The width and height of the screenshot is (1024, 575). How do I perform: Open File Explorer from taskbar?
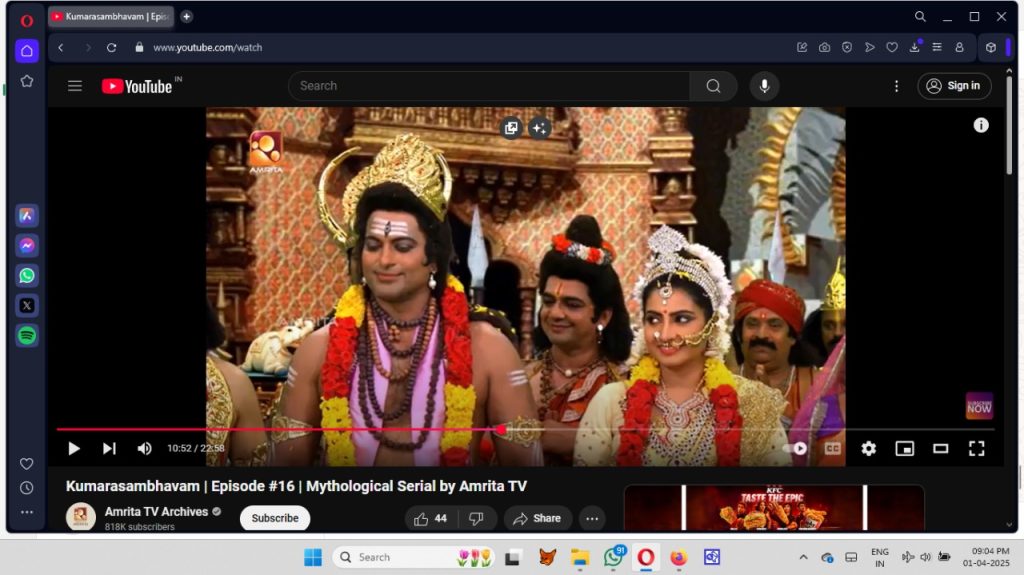pos(579,557)
